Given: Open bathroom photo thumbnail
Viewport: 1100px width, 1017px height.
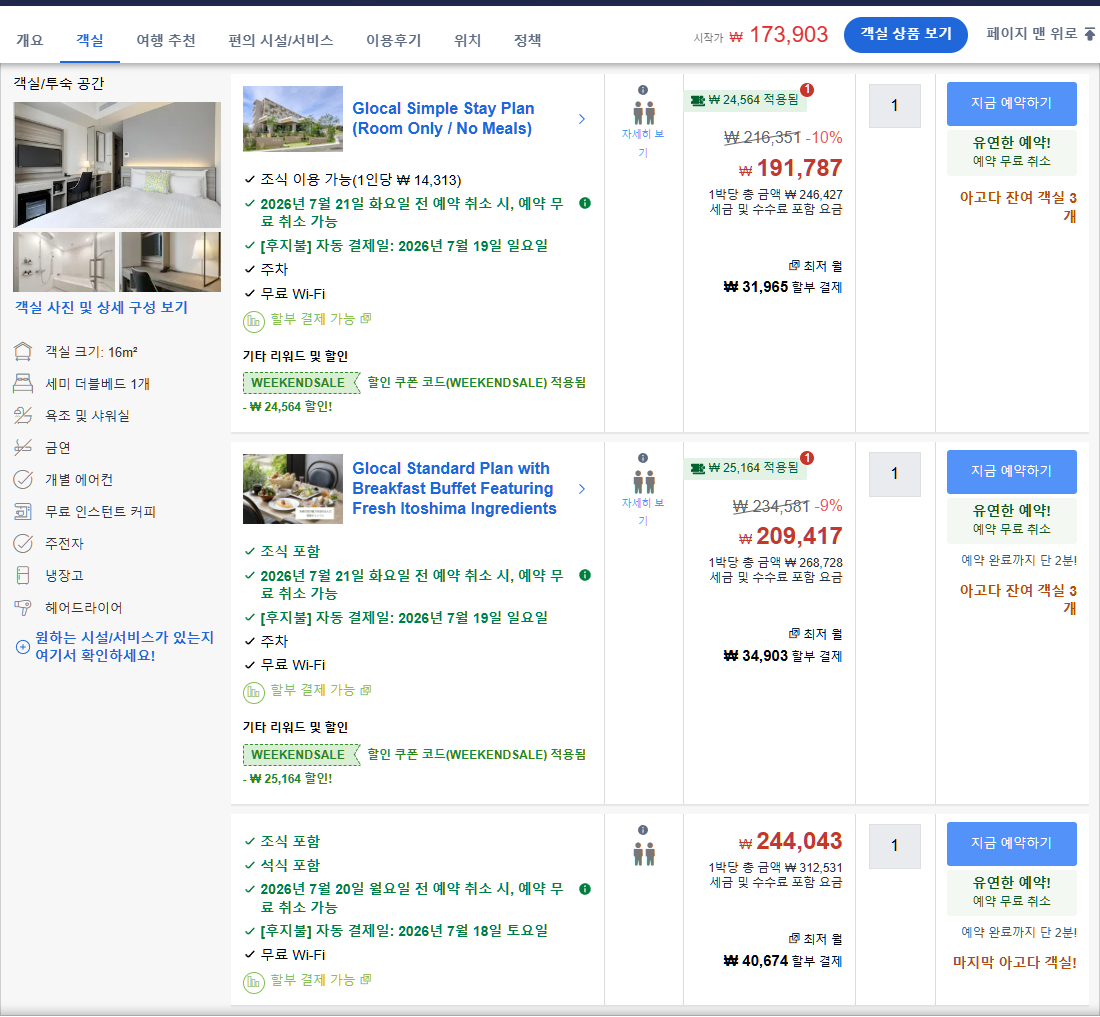Looking at the screenshot, I should 64,262.
